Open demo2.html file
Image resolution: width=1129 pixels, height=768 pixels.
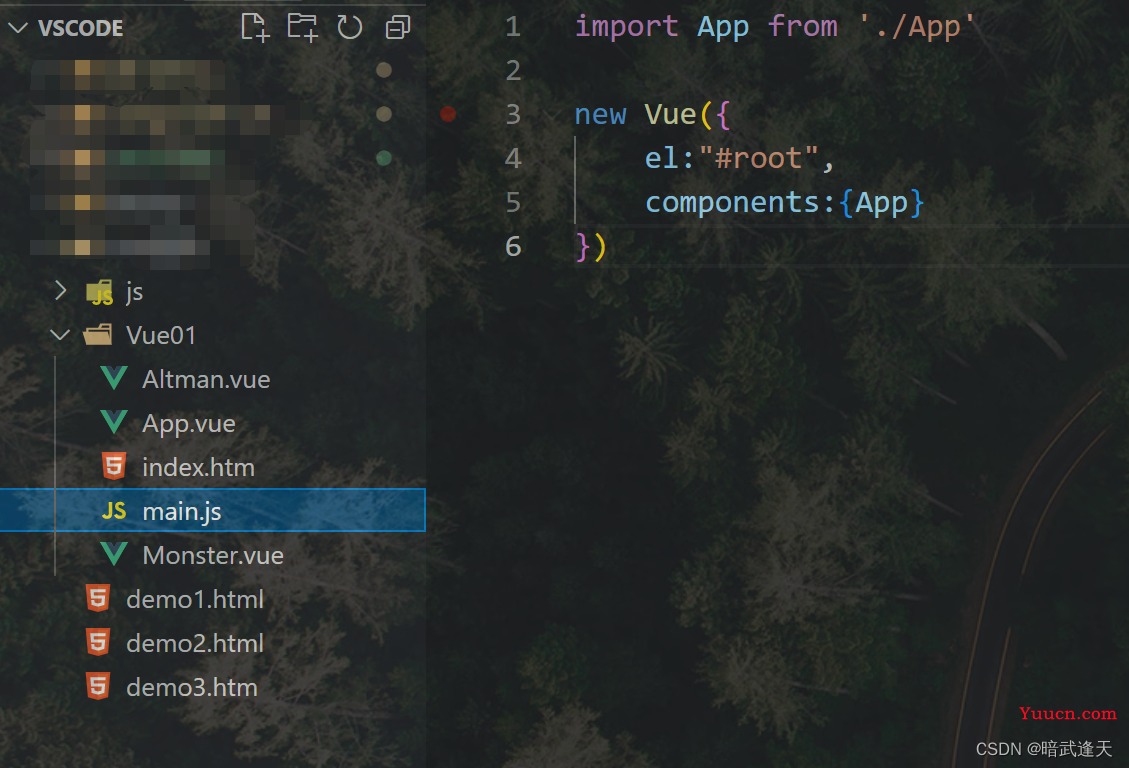(195, 643)
